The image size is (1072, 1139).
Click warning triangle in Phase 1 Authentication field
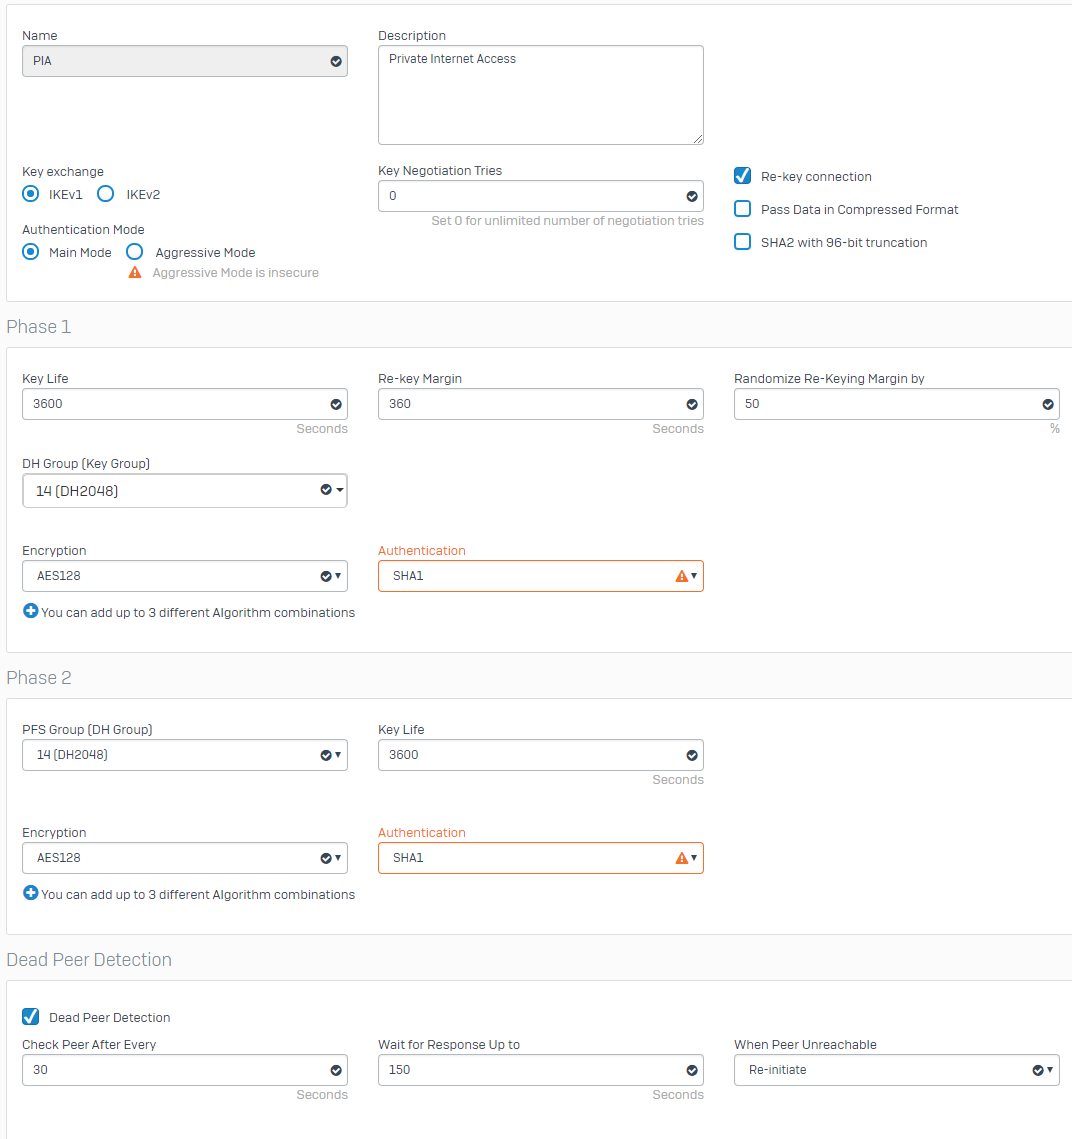pyautogui.click(x=681, y=576)
